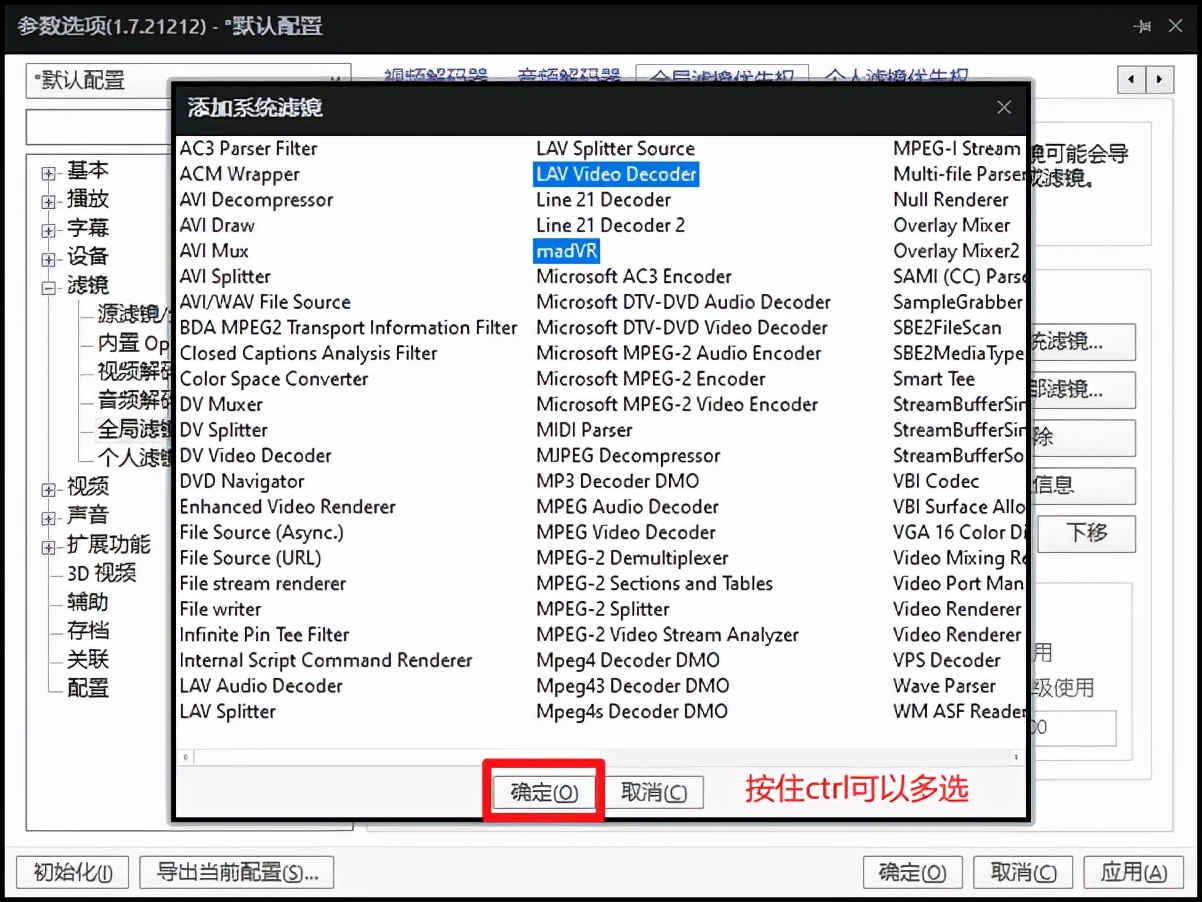Select 内置 Op… item under 滤镜
Image resolution: width=1202 pixels, height=902 pixels.
point(134,343)
